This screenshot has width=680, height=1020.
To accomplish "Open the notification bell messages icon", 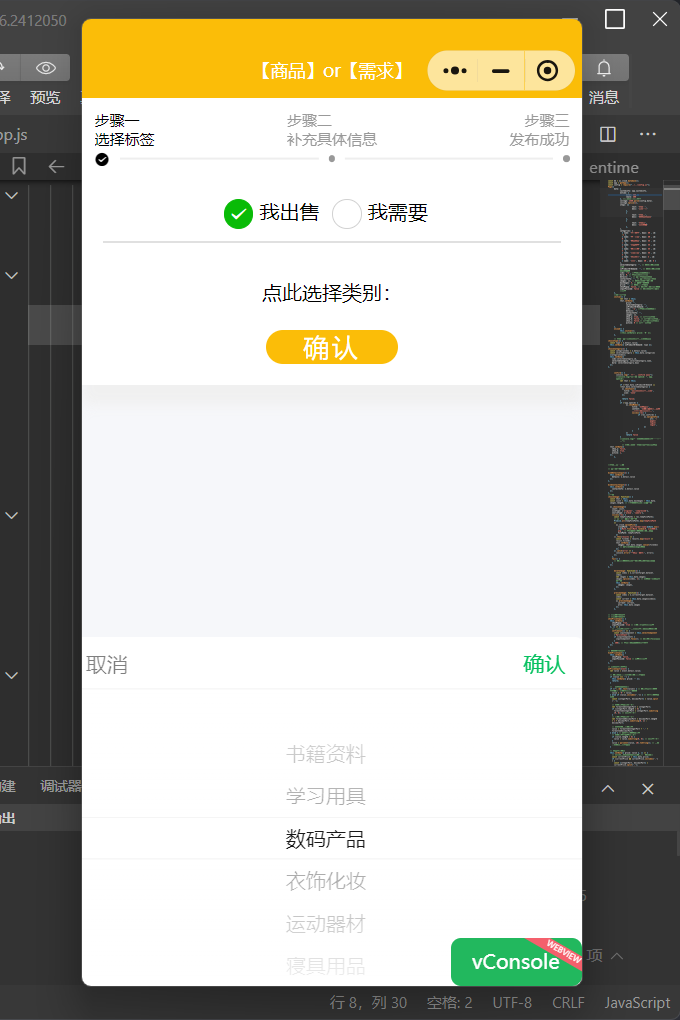I will click(x=604, y=68).
